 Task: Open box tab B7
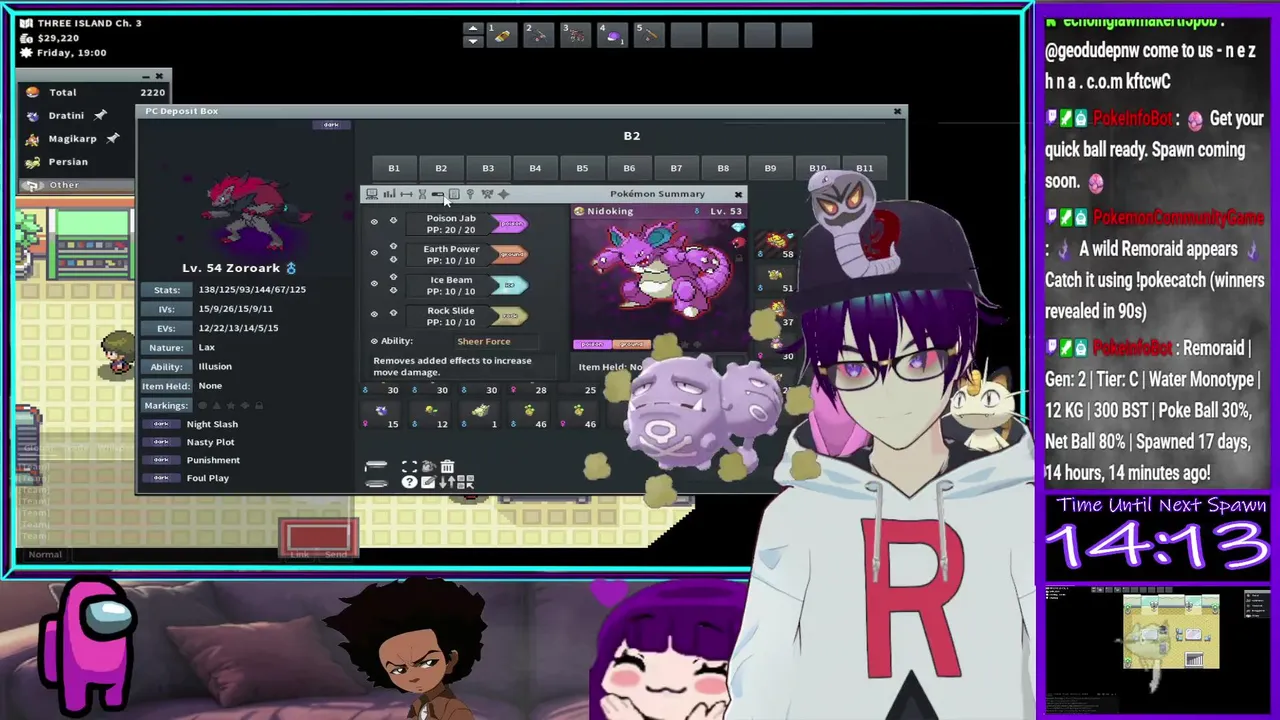(676, 168)
